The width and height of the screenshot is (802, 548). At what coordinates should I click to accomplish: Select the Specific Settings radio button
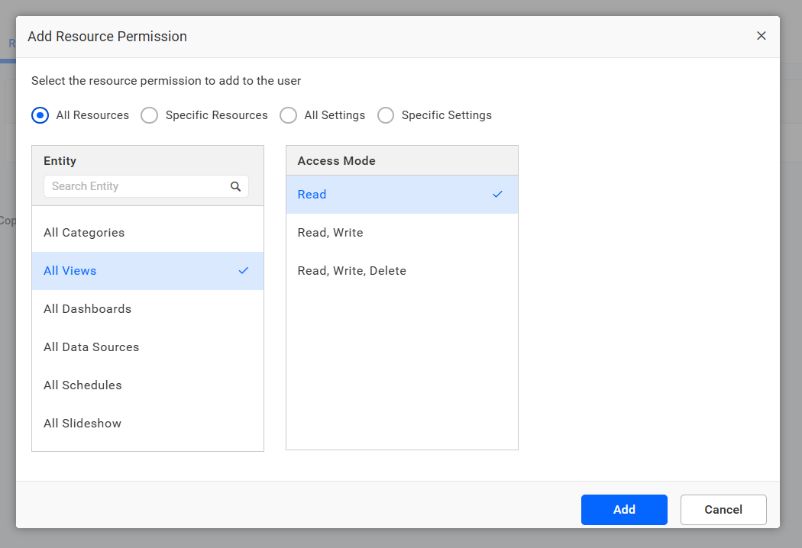386,115
